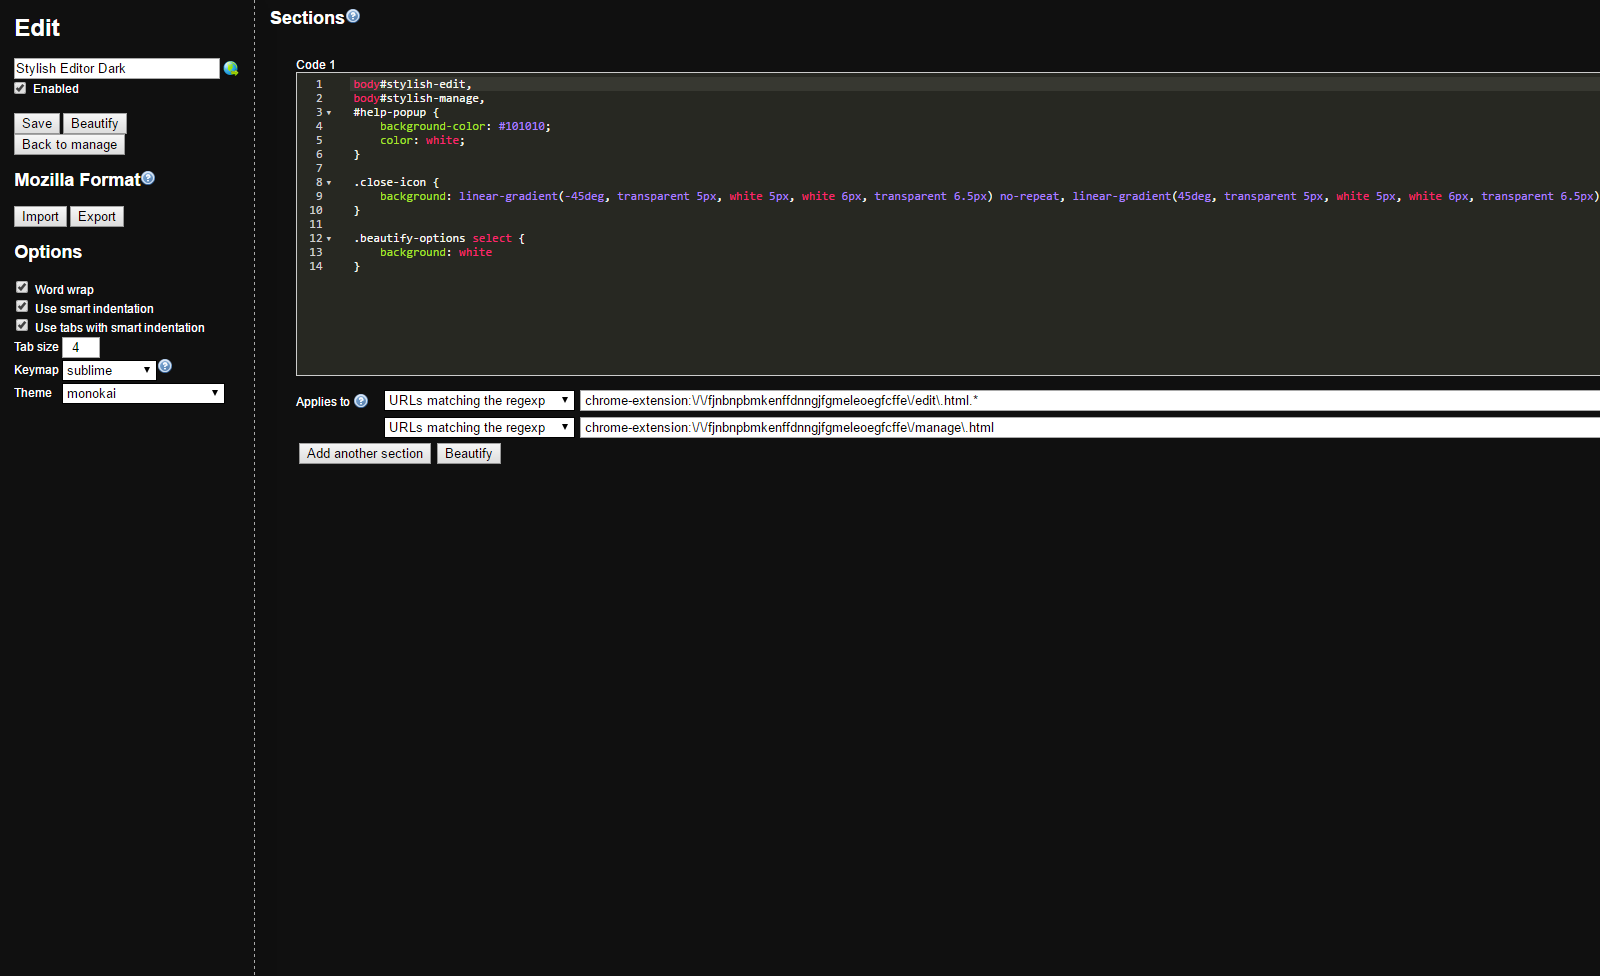Open the Keymap help icon
1600x976 pixels.
165,366
